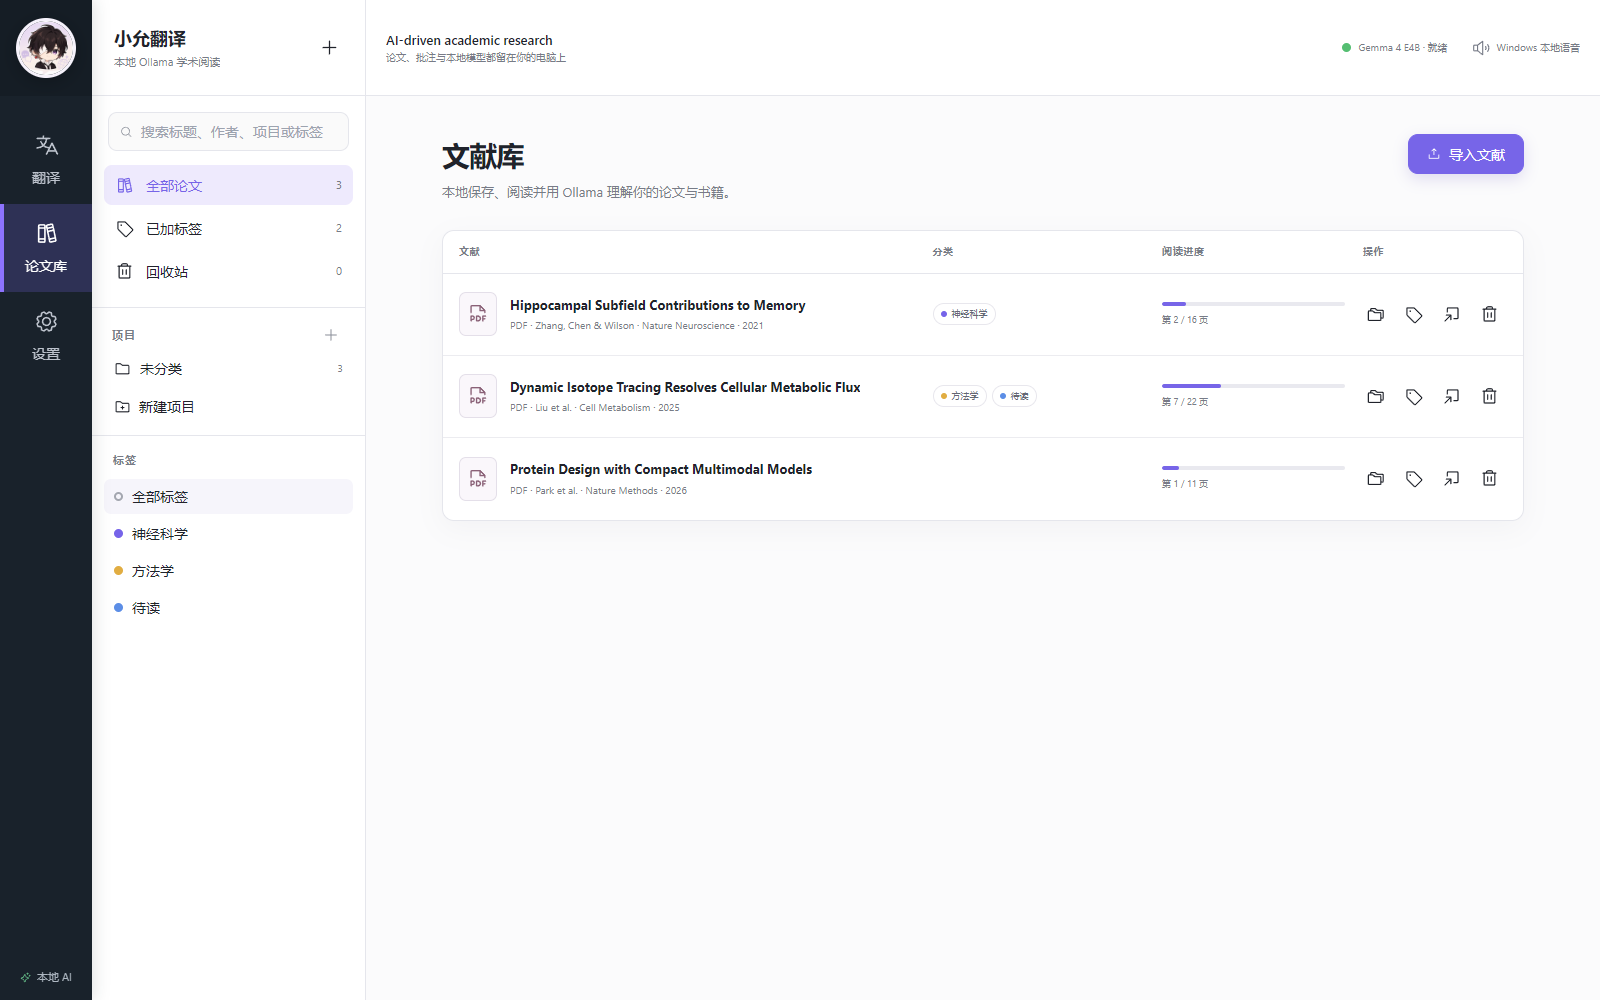Delete Dynamic Isotope paper with trash icon
This screenshot has width=1600, height=1000.
pyautogui.click(x=1489, y=396)
